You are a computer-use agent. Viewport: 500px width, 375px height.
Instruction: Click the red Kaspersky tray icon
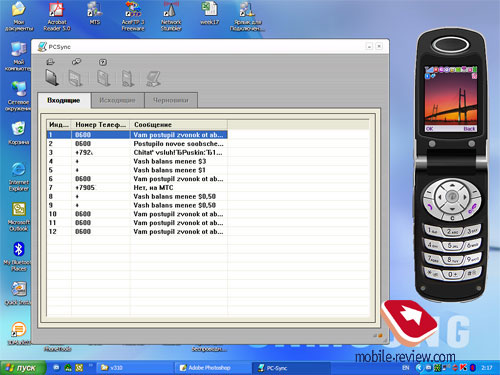[463, 368]
